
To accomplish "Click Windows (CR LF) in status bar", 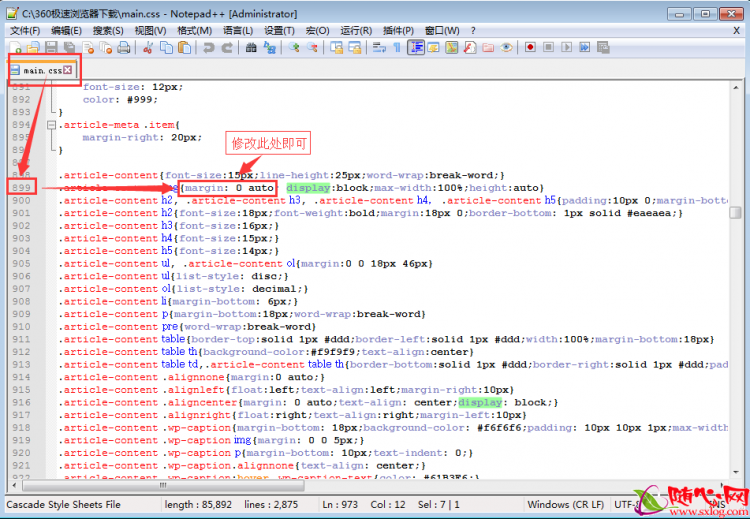I will pyautogui.click(x=565, y=504).
